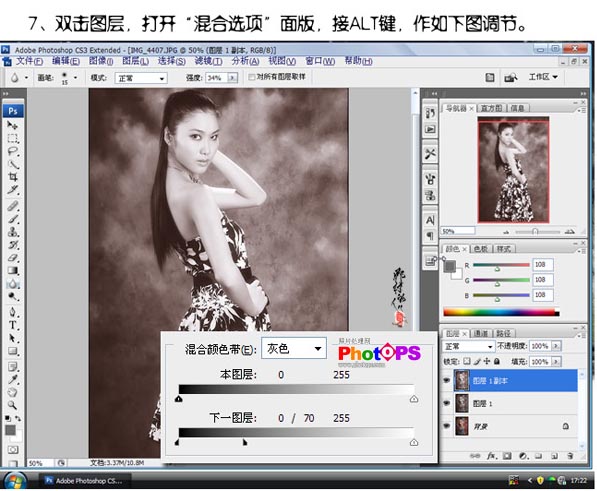Open the Actions panel icon in dock
The width and height of the screenshot is (597, 491).
(x=430, y=129)
